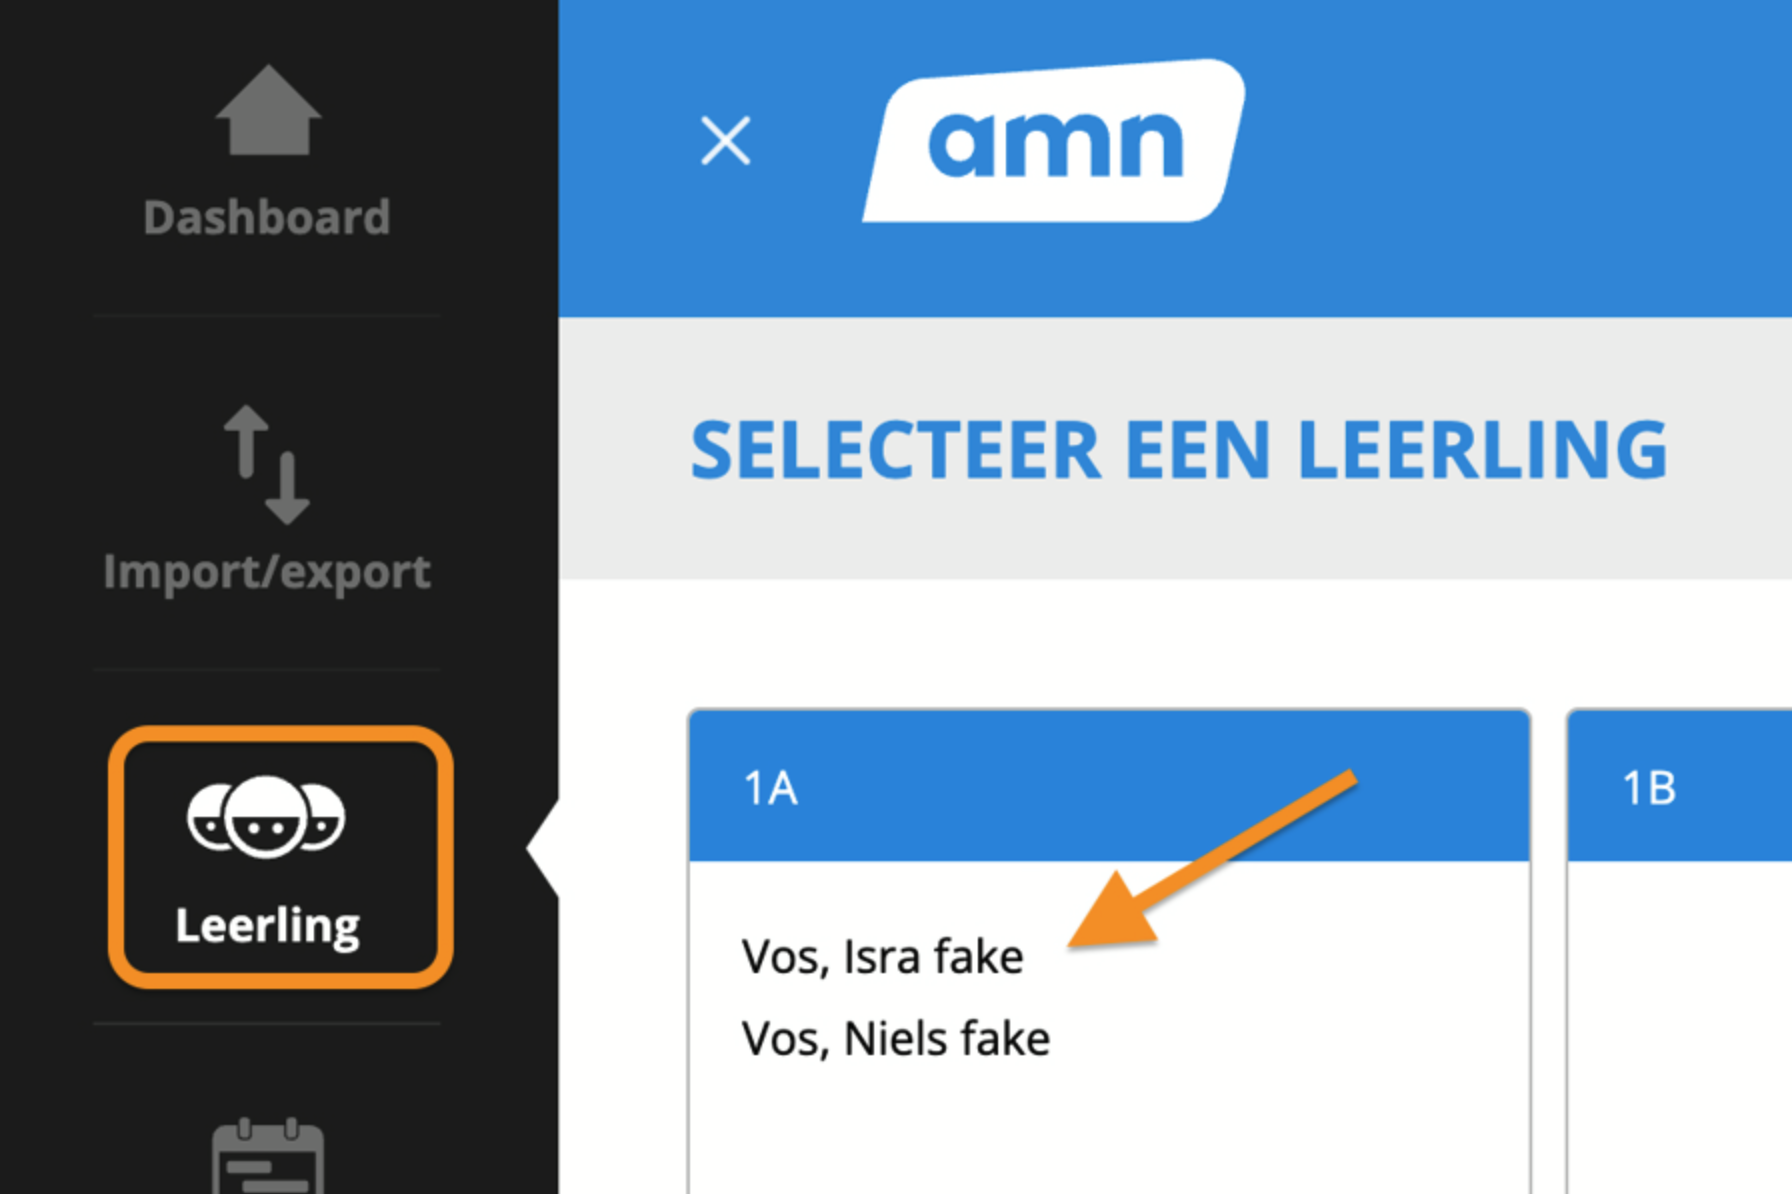Click the white pointer notch beside Leerling
Screen dimensions: 1792x1194
click(x=544, y=848)
